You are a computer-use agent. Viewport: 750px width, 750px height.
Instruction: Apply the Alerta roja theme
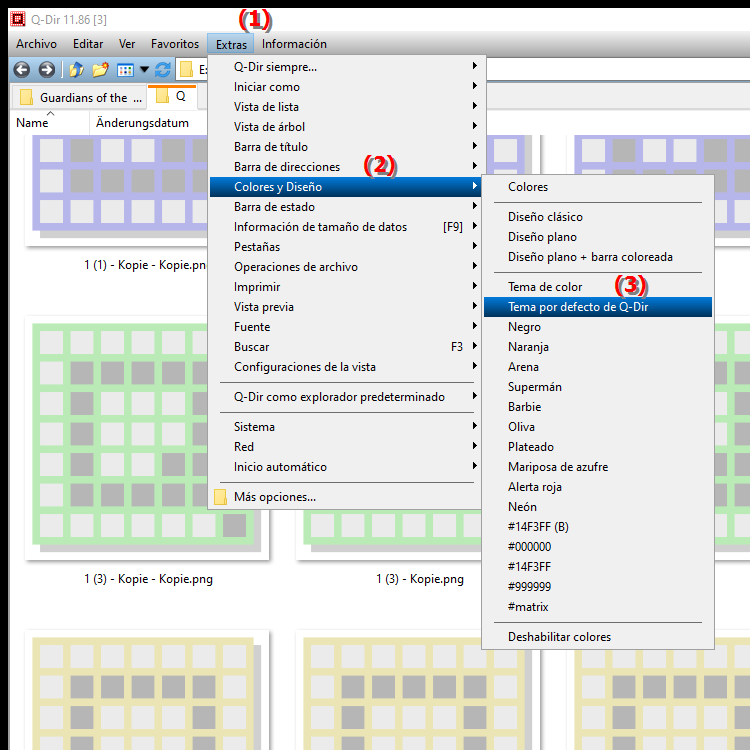click(598, 487)
